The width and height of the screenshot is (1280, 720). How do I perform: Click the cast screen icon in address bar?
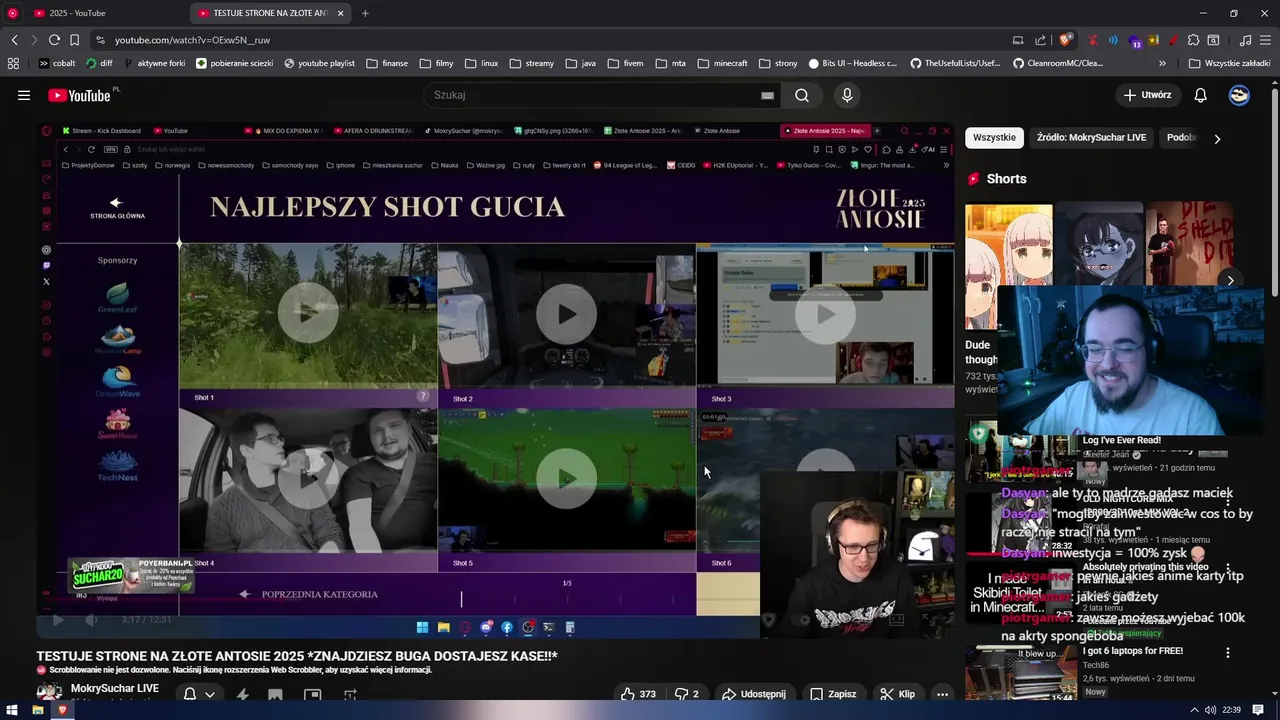(x=1018, y=40)
